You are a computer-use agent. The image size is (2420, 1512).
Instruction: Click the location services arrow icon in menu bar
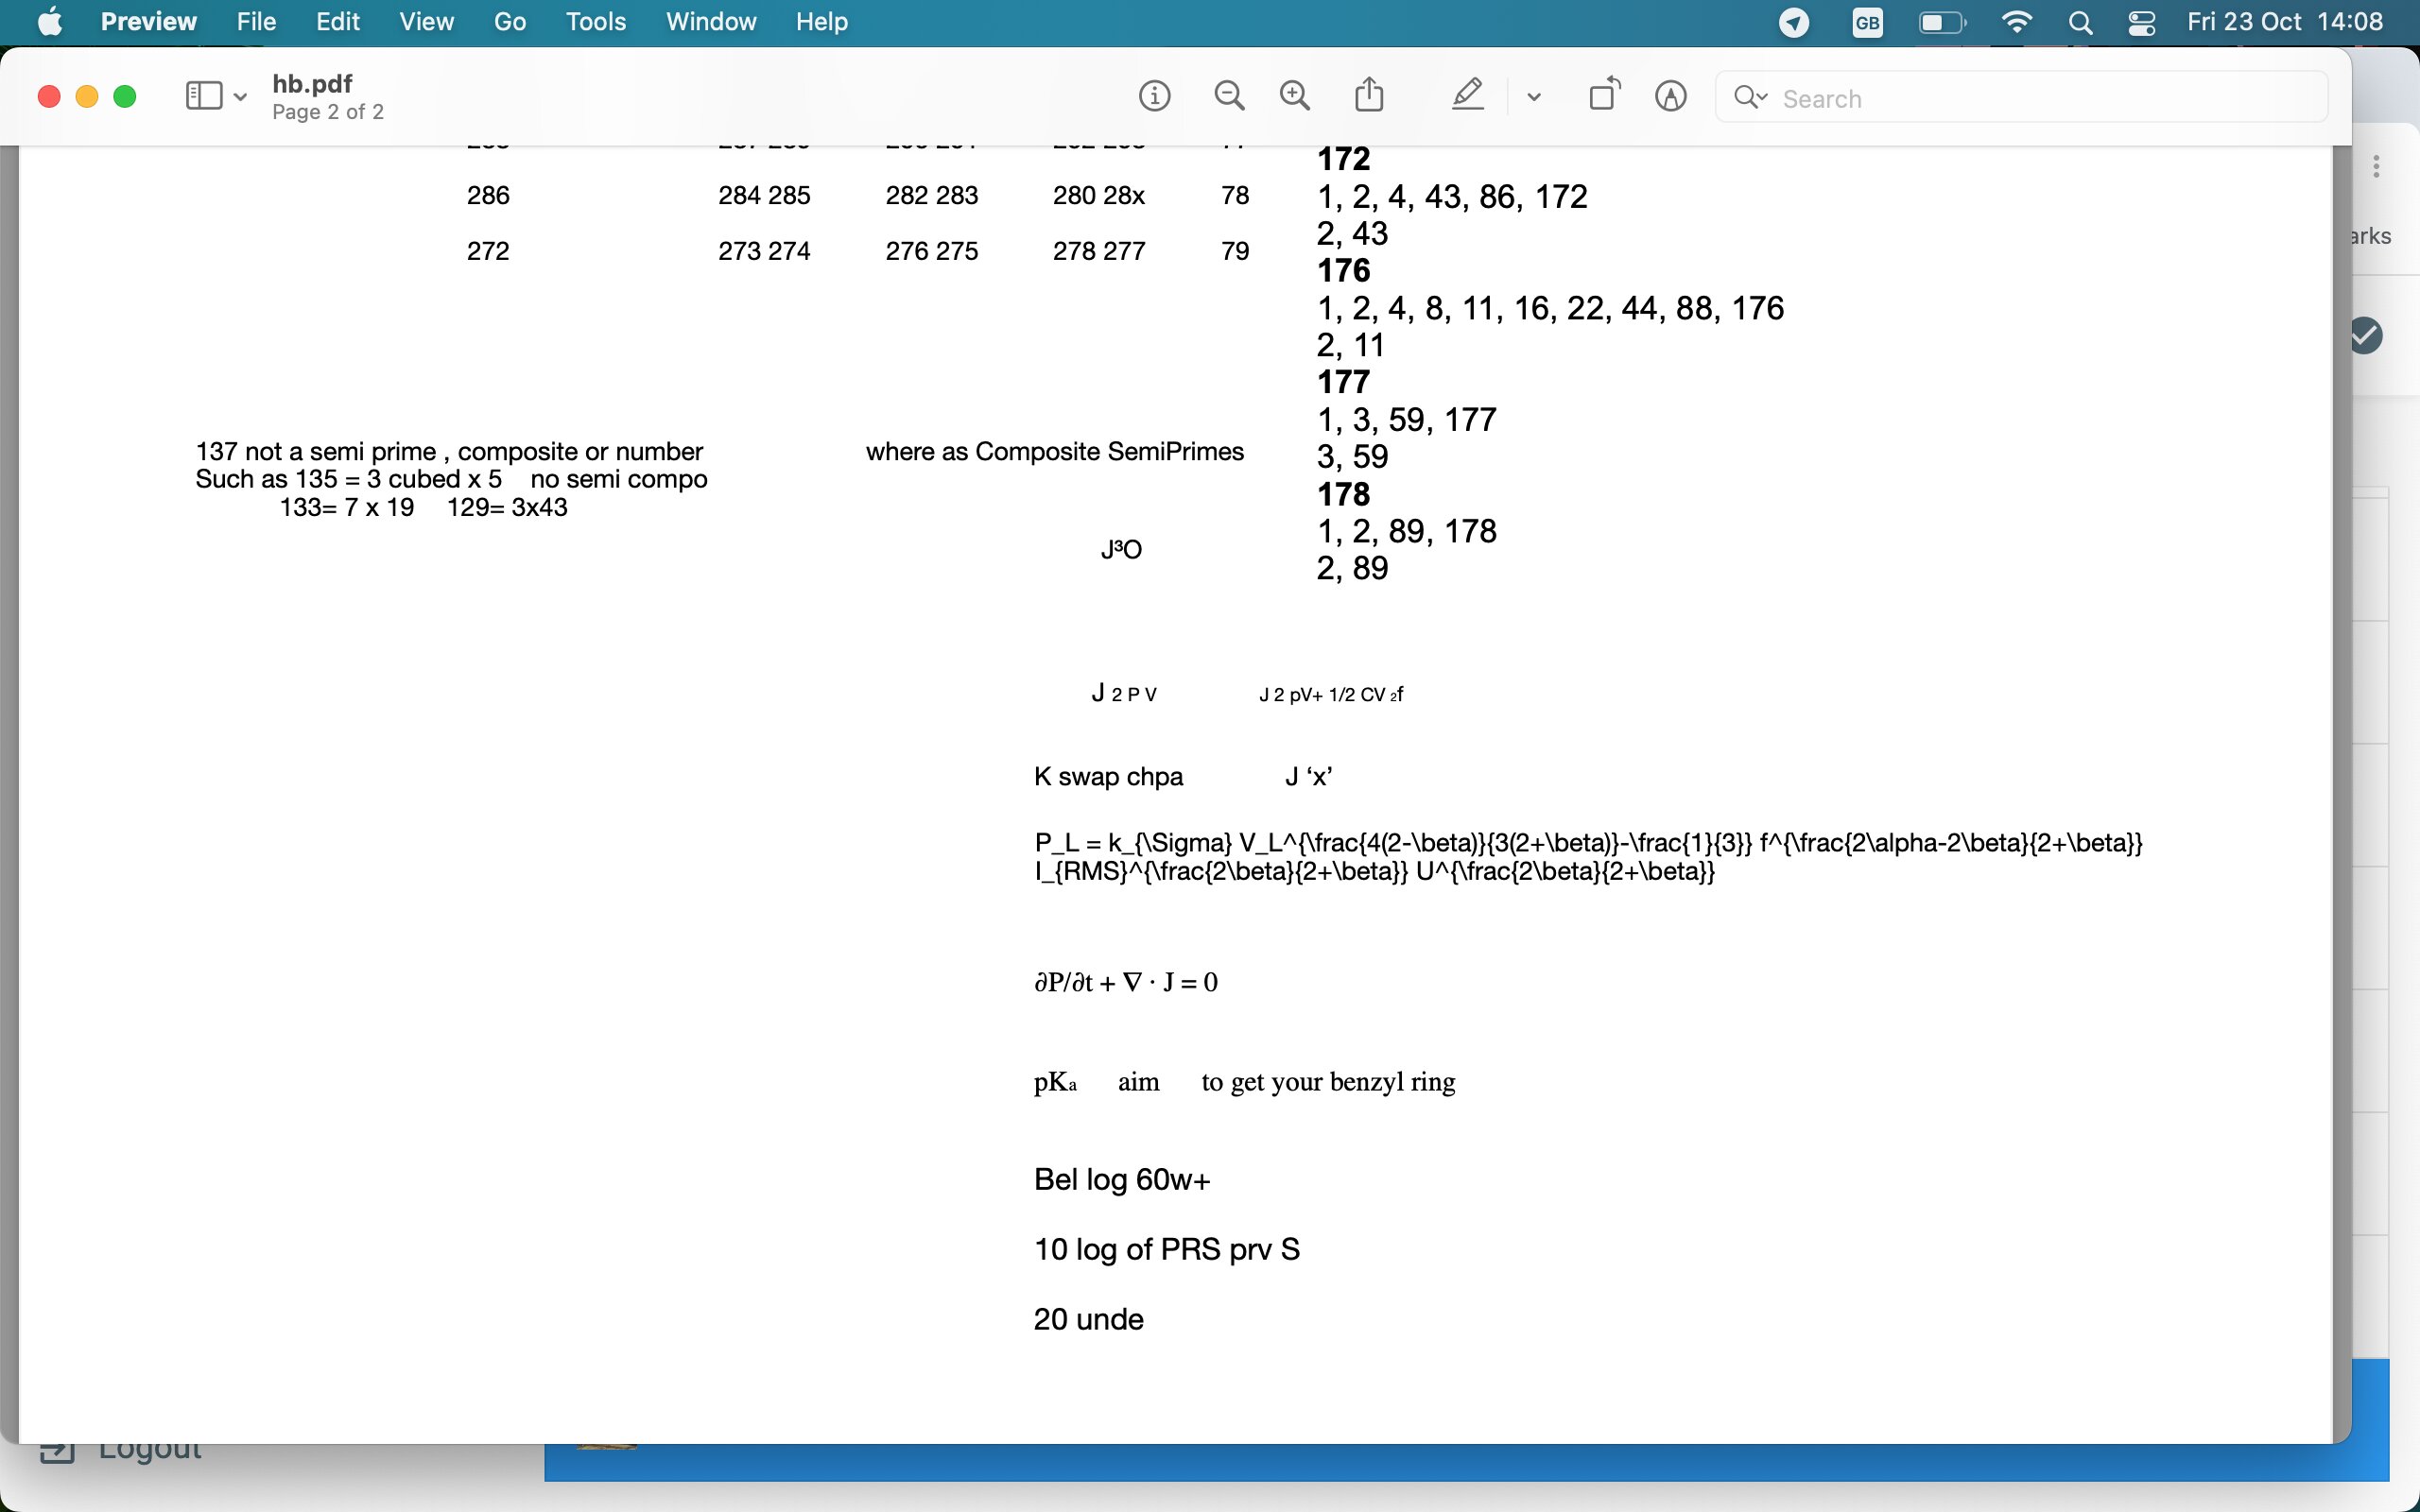(1794, 22)
